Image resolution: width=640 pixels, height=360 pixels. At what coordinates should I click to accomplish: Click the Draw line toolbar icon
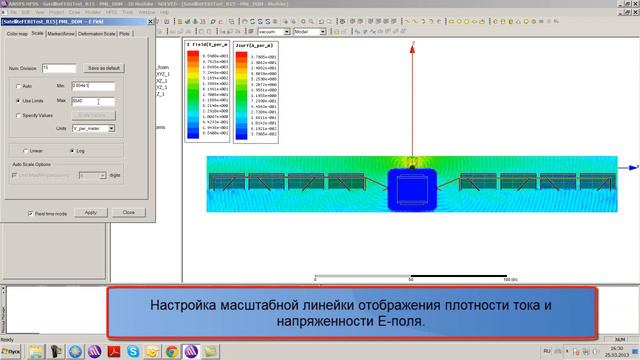(407, 21)
